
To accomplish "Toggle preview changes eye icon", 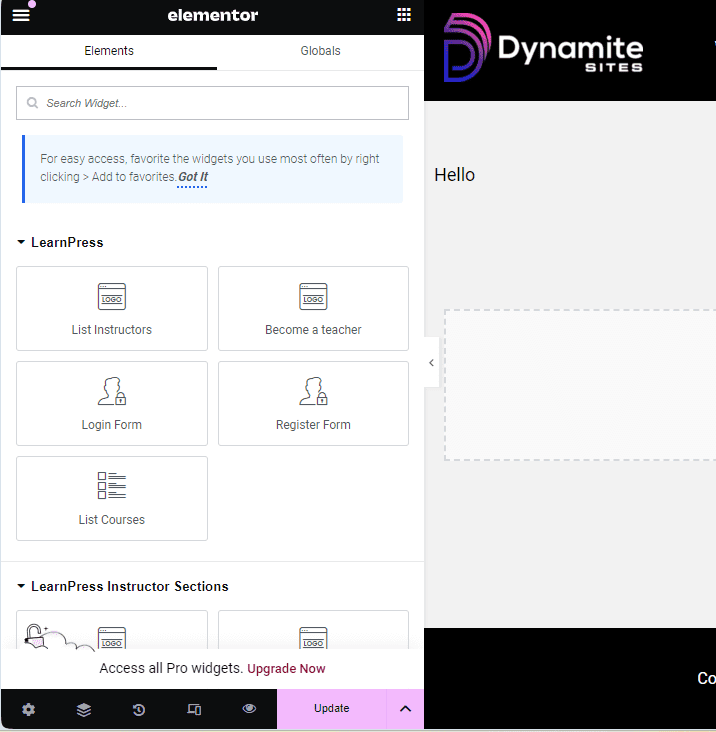I will click(249, 709).
